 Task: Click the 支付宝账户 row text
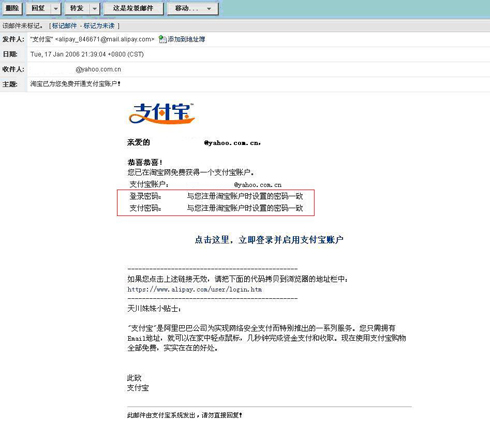(205, 184)
